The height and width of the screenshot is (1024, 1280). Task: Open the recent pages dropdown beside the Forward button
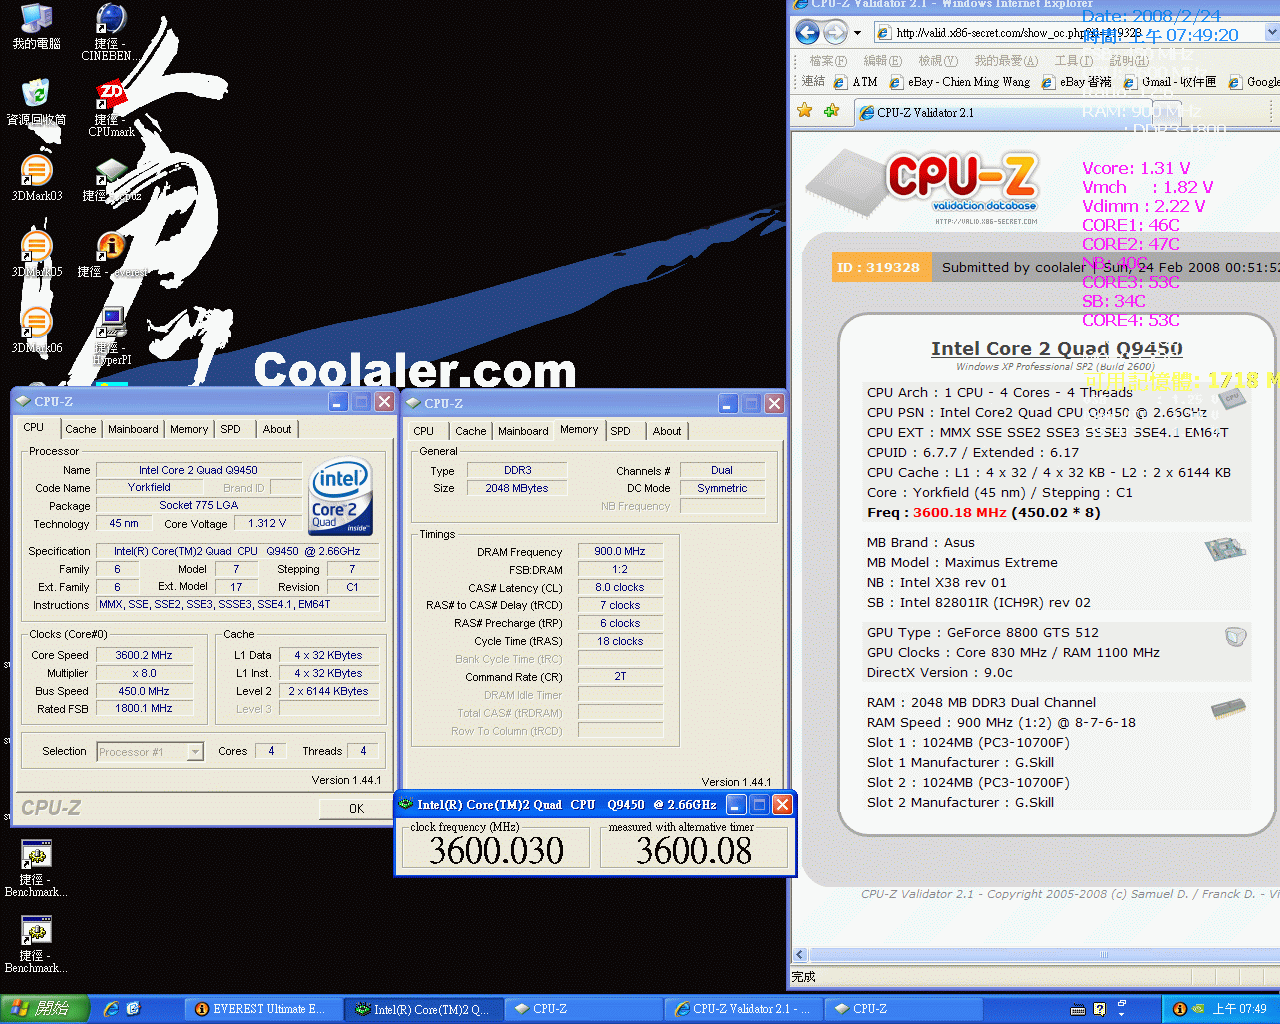pyautogui.click(x=857, y=33)
